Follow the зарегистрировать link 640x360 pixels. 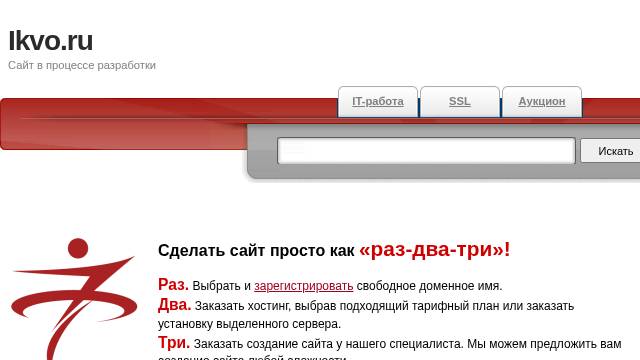303,286
